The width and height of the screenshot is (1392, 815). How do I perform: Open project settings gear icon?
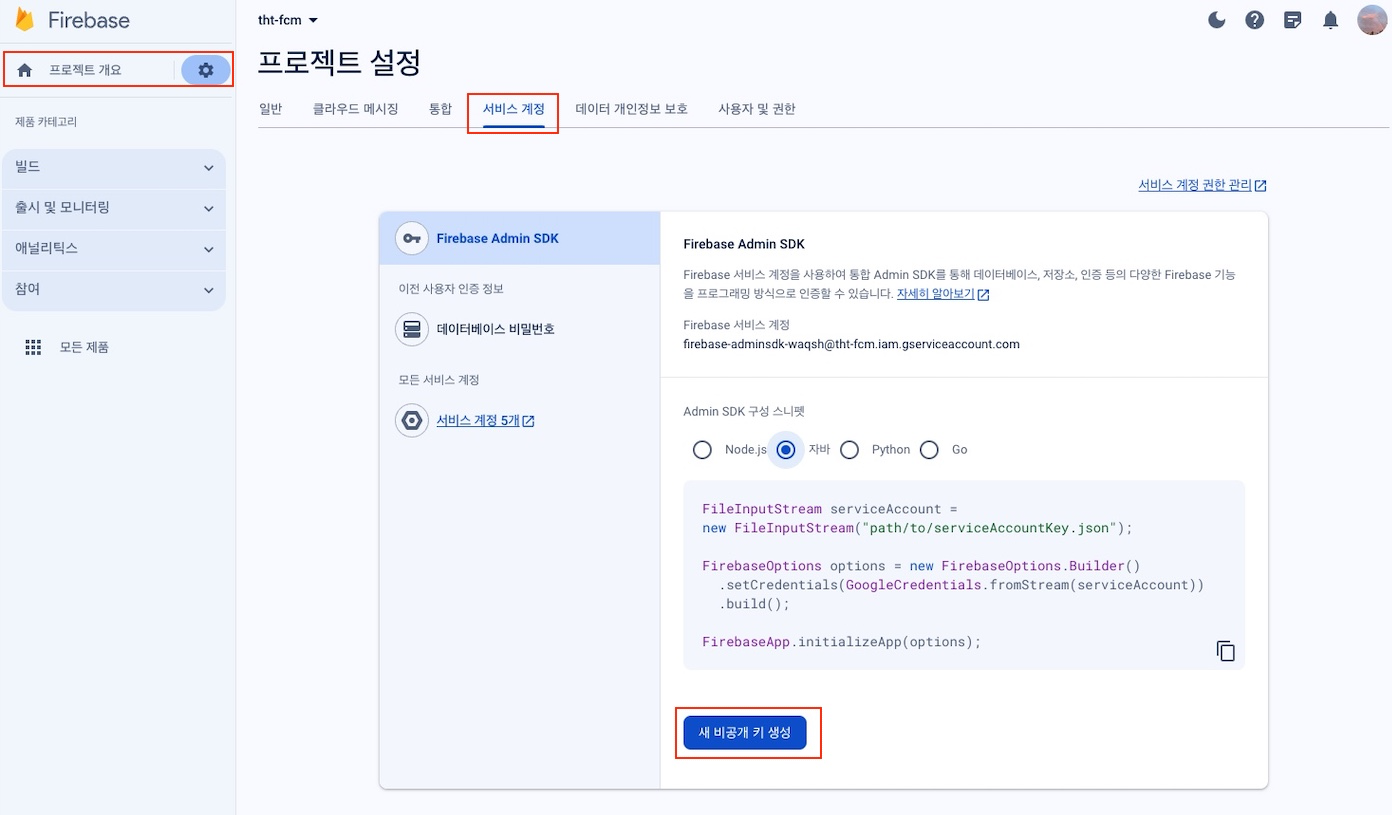[x=206, y=70]
